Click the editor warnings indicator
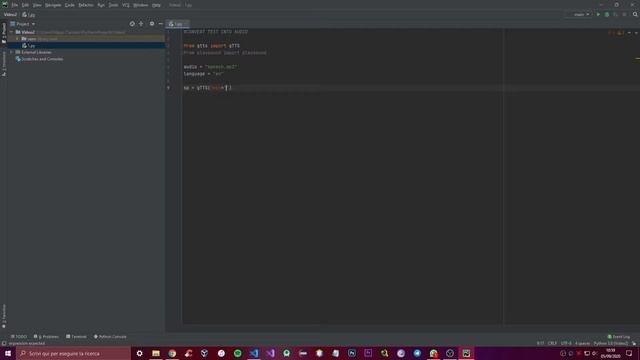 click(x=616, y=33)
